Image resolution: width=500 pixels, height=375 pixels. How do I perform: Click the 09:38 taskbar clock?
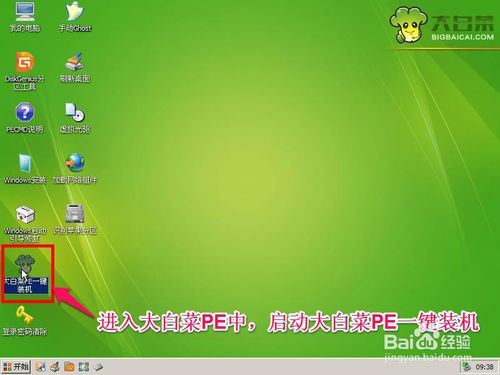pyautogui.click(x=484, y=367)
